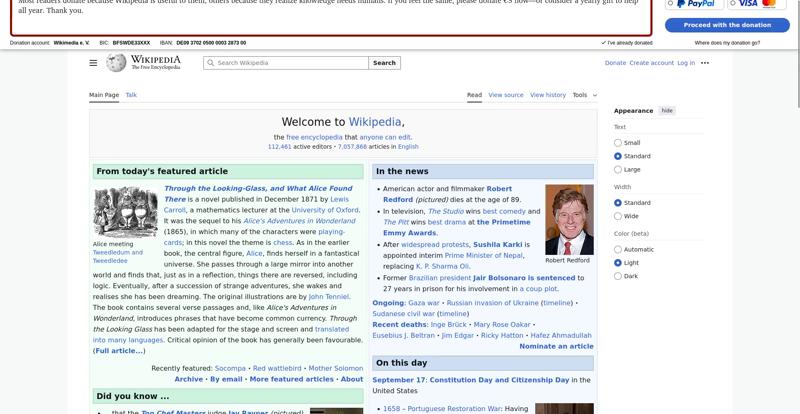The height and width of the screenshot is (414, 800).
Task: Open the free encyclopedia link
Action: (314, 137)
